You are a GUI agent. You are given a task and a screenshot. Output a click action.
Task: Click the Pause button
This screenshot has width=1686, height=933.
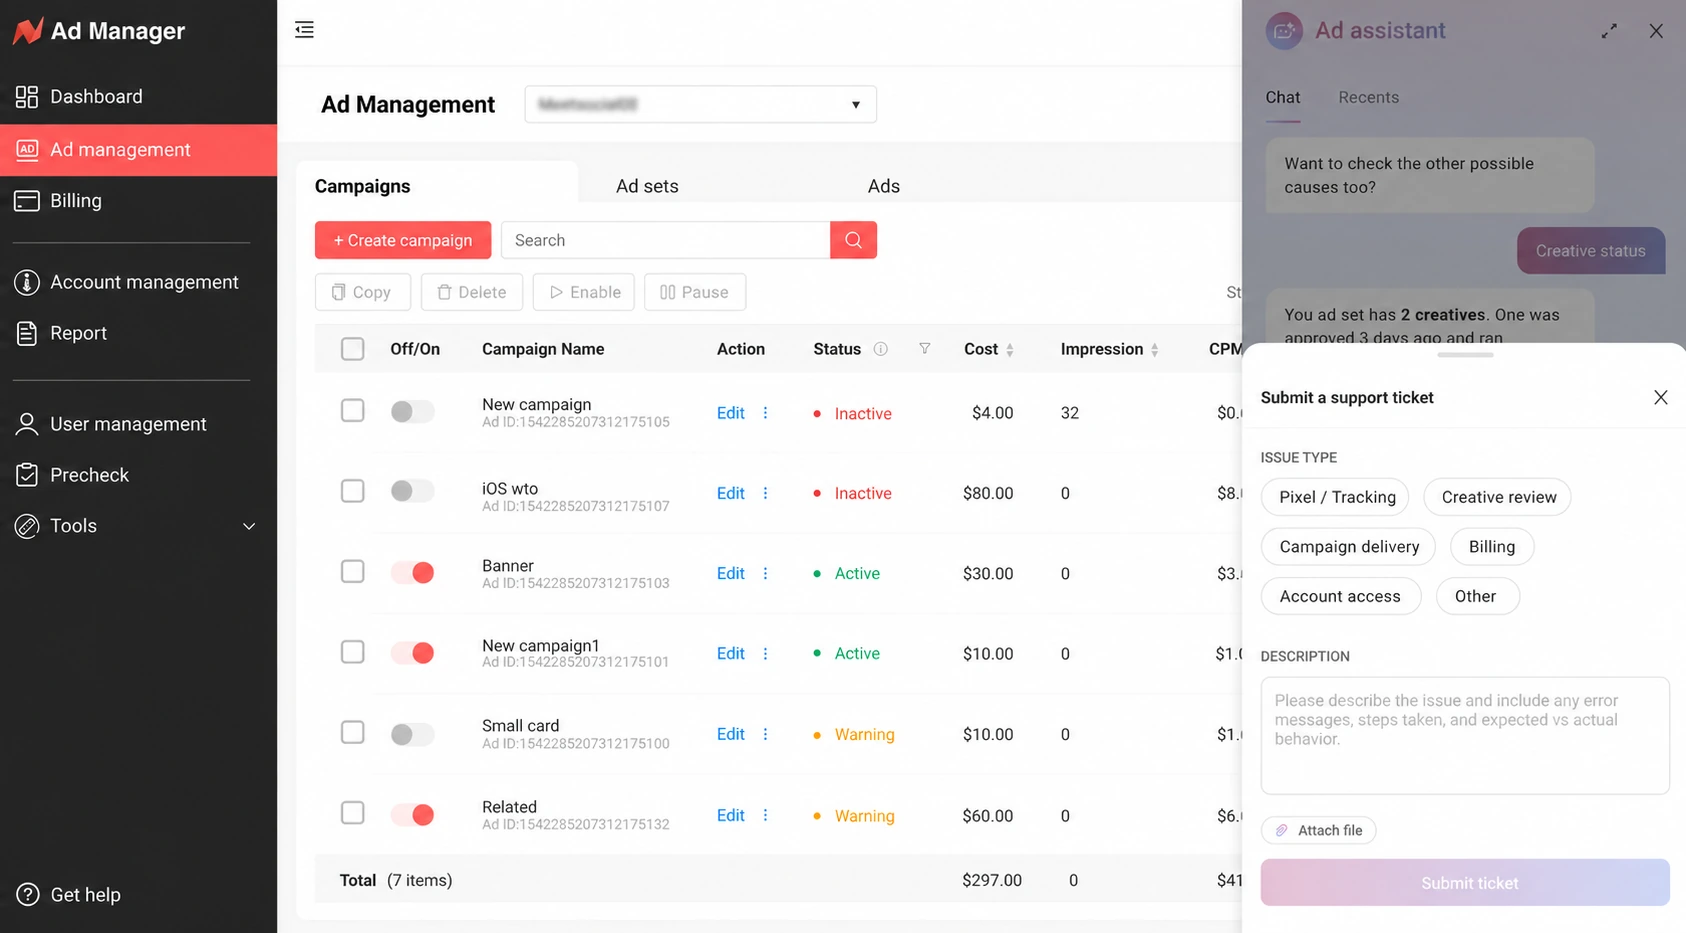[x=695, y=292]
